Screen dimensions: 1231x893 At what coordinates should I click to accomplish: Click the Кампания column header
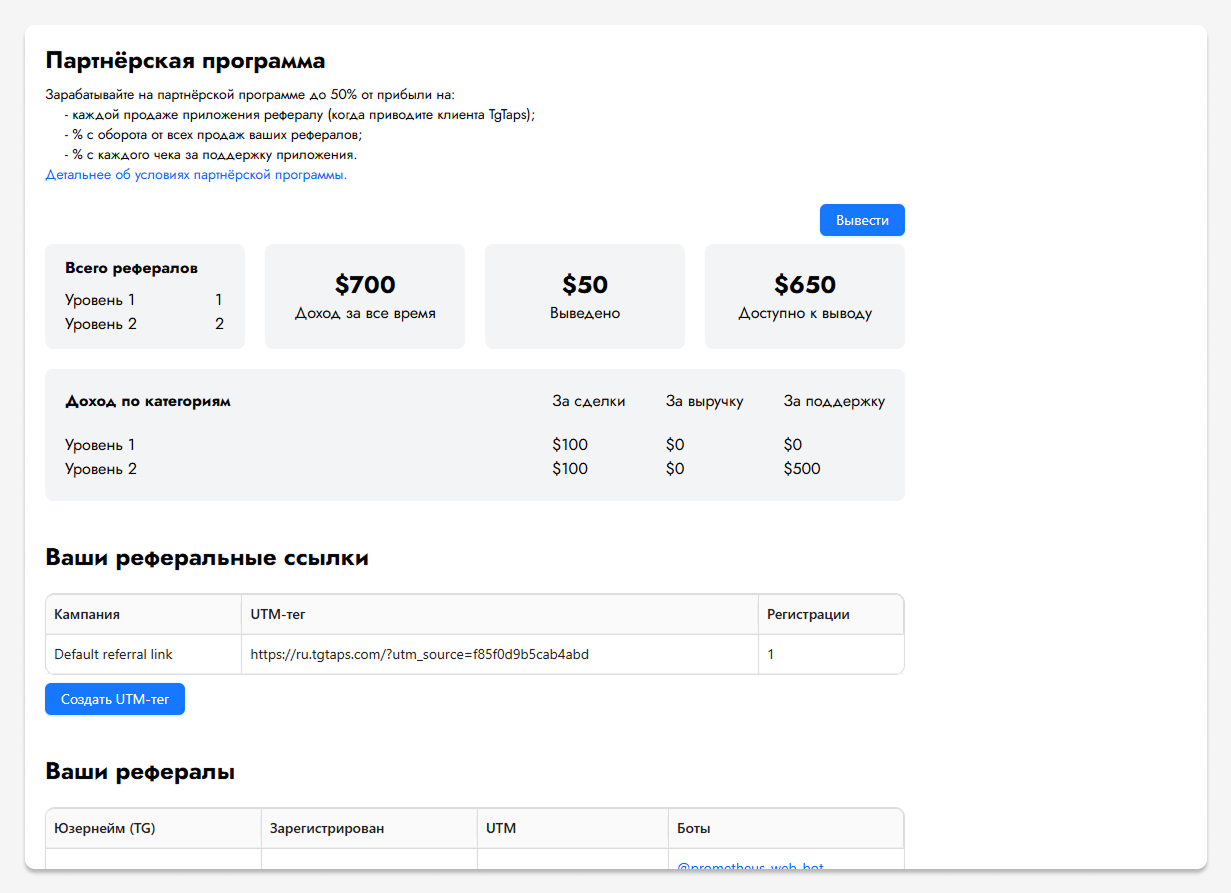pyautogui.click(x=87, y=614)
